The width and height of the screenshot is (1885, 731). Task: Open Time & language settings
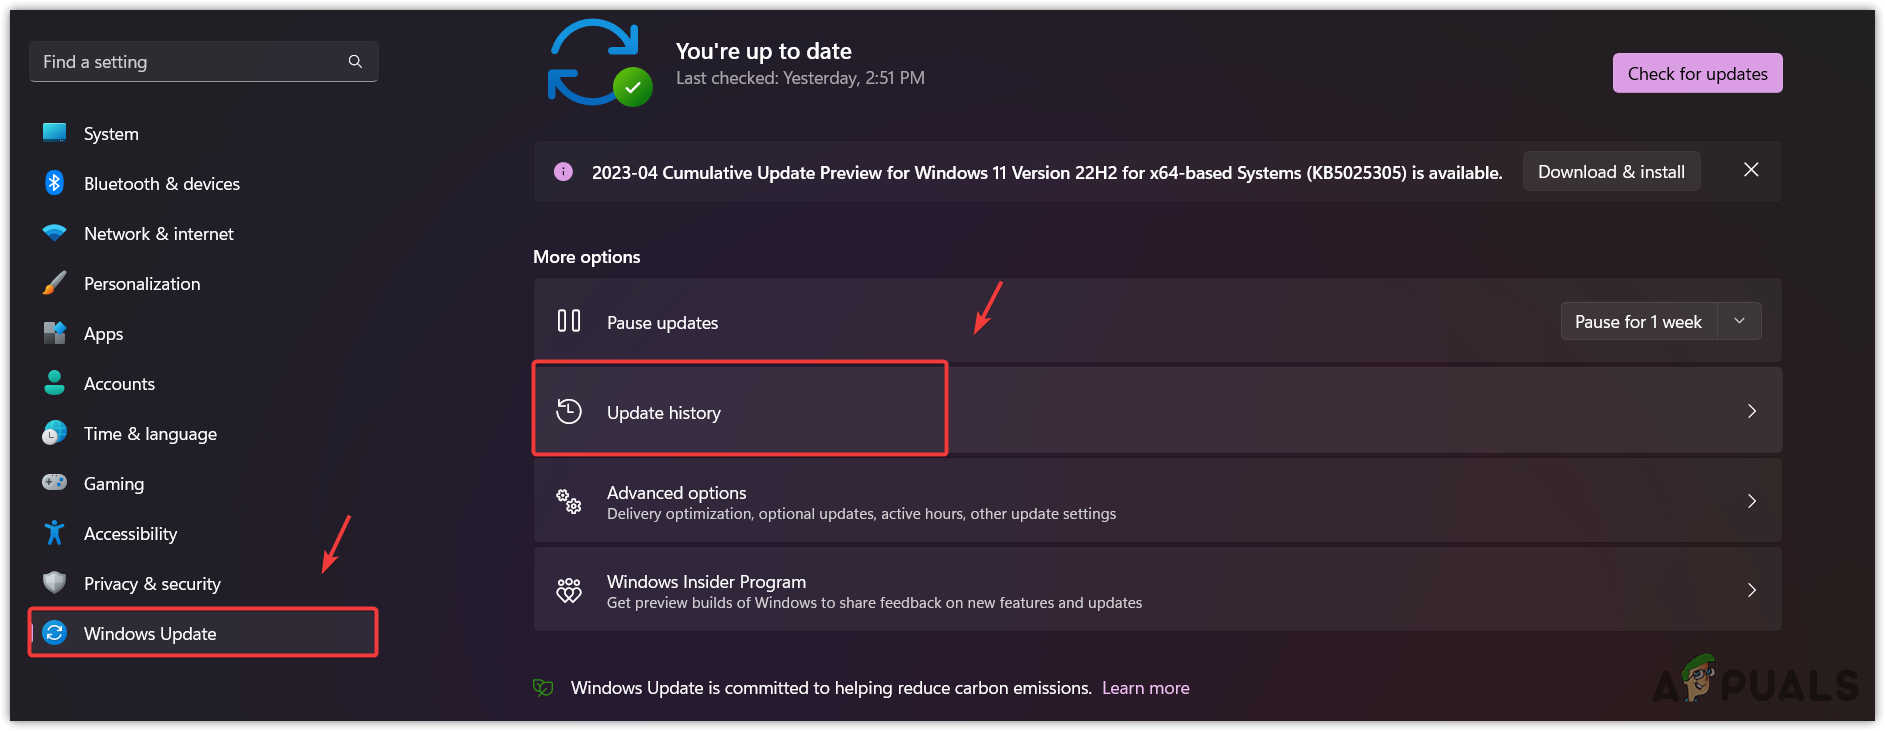(x=204, y=433)
